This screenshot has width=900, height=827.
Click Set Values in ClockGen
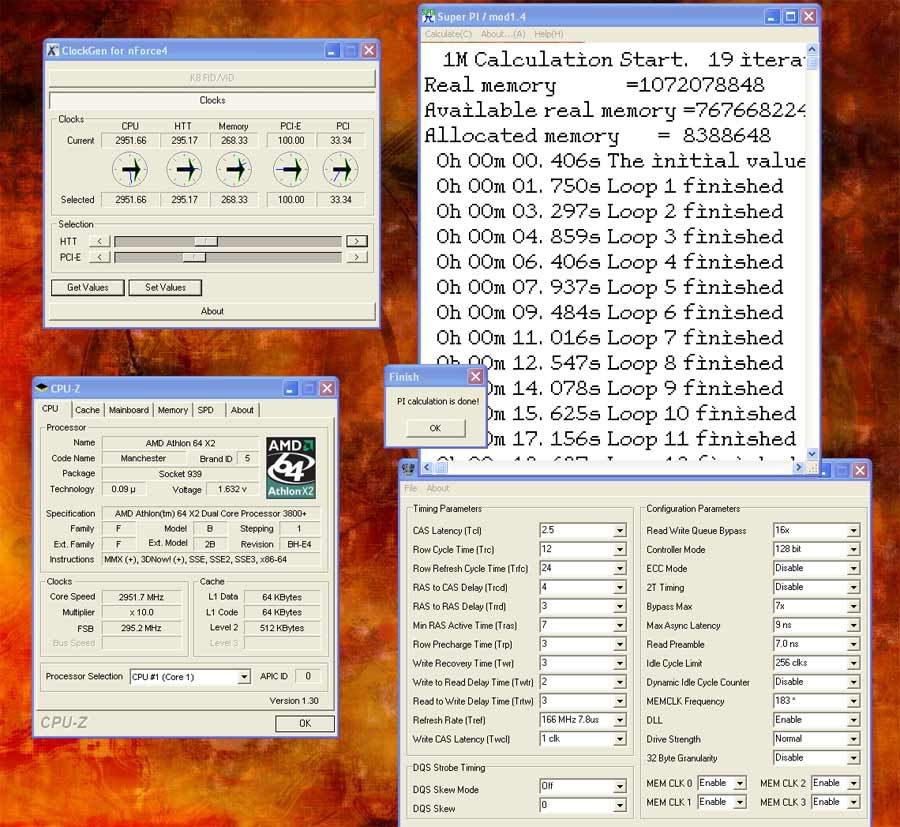pos(165,288)
